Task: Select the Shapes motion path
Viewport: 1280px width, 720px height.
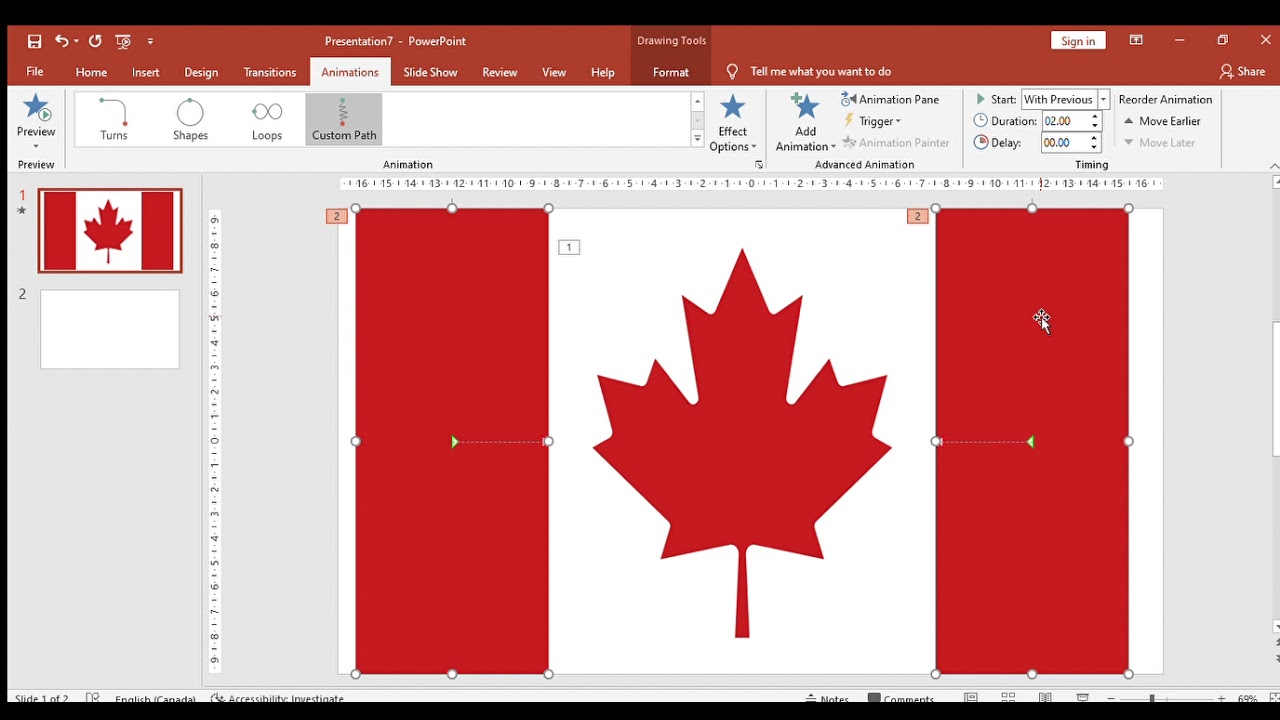Action: point(190,120)
